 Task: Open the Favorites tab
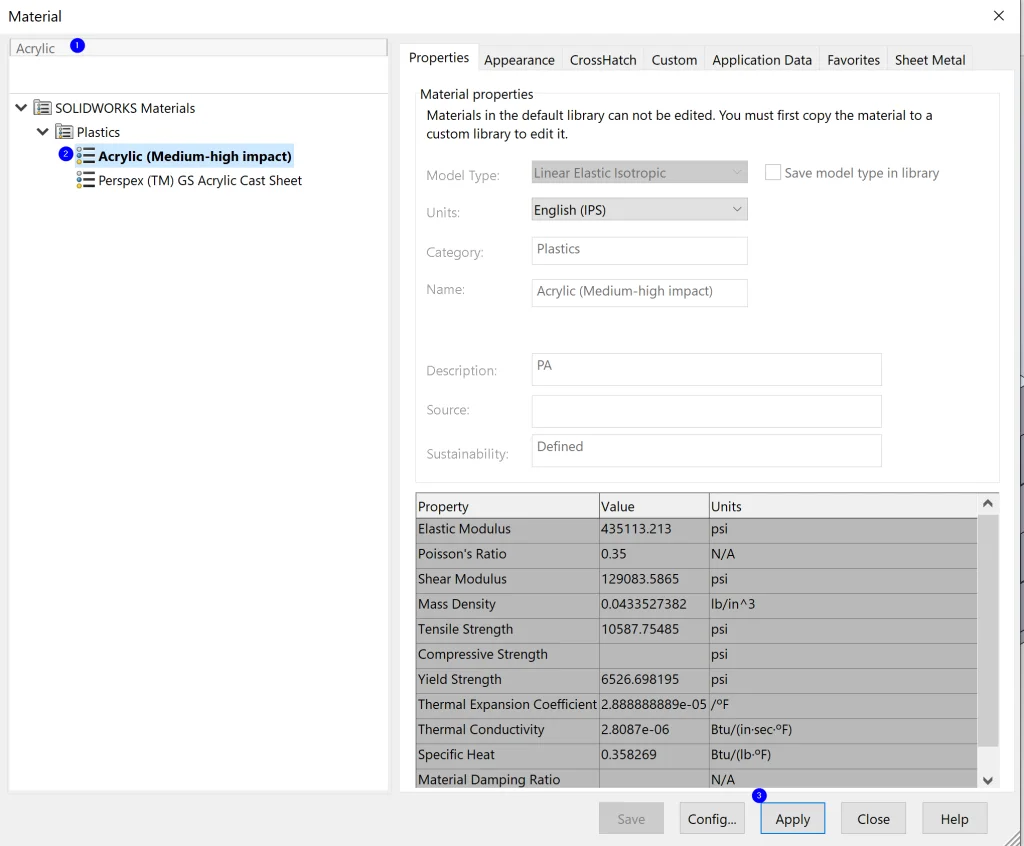[x=853, y=60]
